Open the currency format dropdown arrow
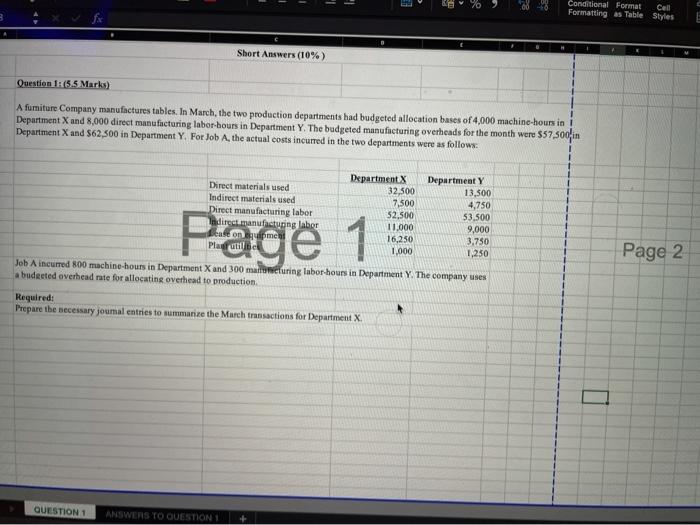Viewport: 700px width, 525px height. (461, 3)
